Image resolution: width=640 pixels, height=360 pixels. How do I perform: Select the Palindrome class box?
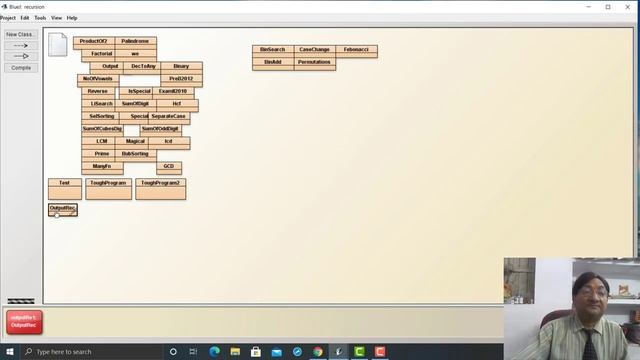[136, 43]
